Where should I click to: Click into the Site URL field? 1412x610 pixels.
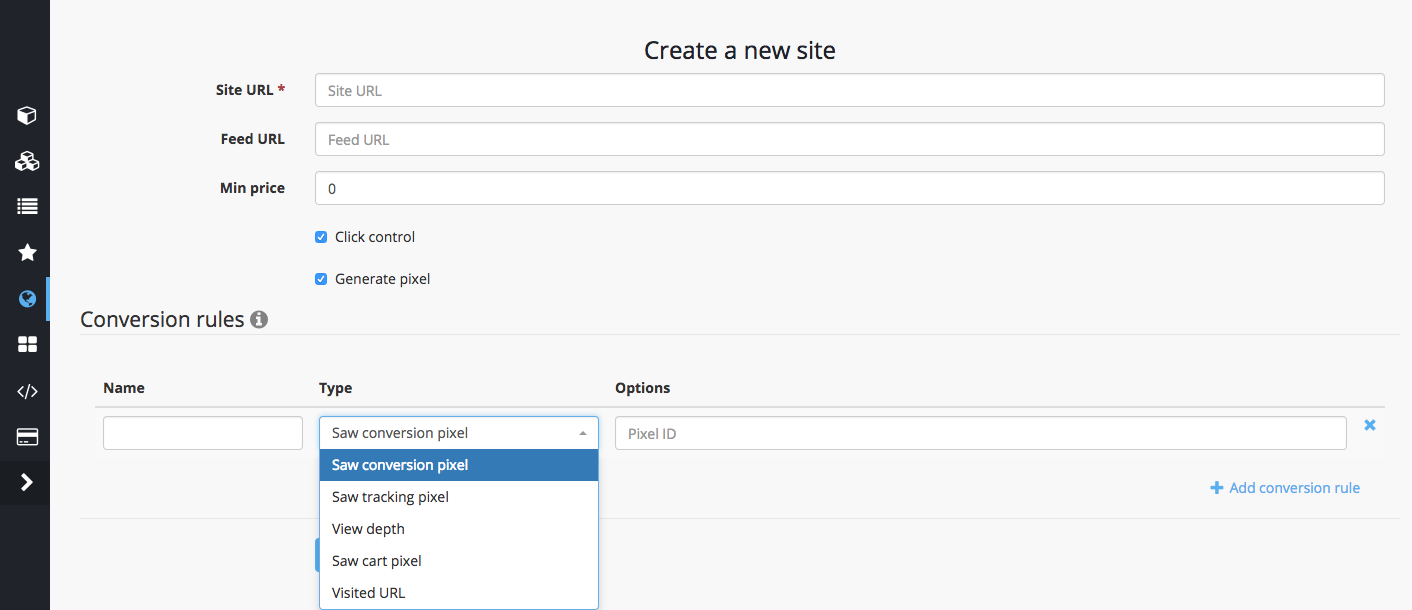pos(849,90)
